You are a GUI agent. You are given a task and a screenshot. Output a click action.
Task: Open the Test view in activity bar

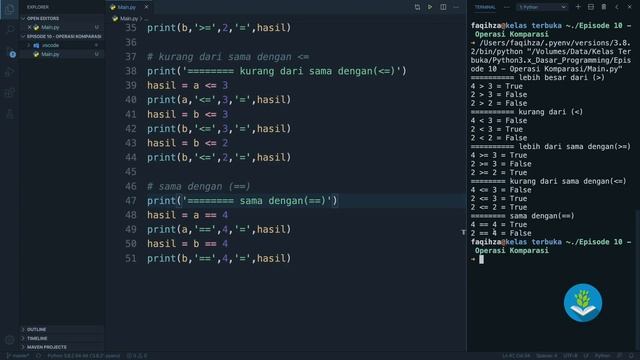[9, 114]
